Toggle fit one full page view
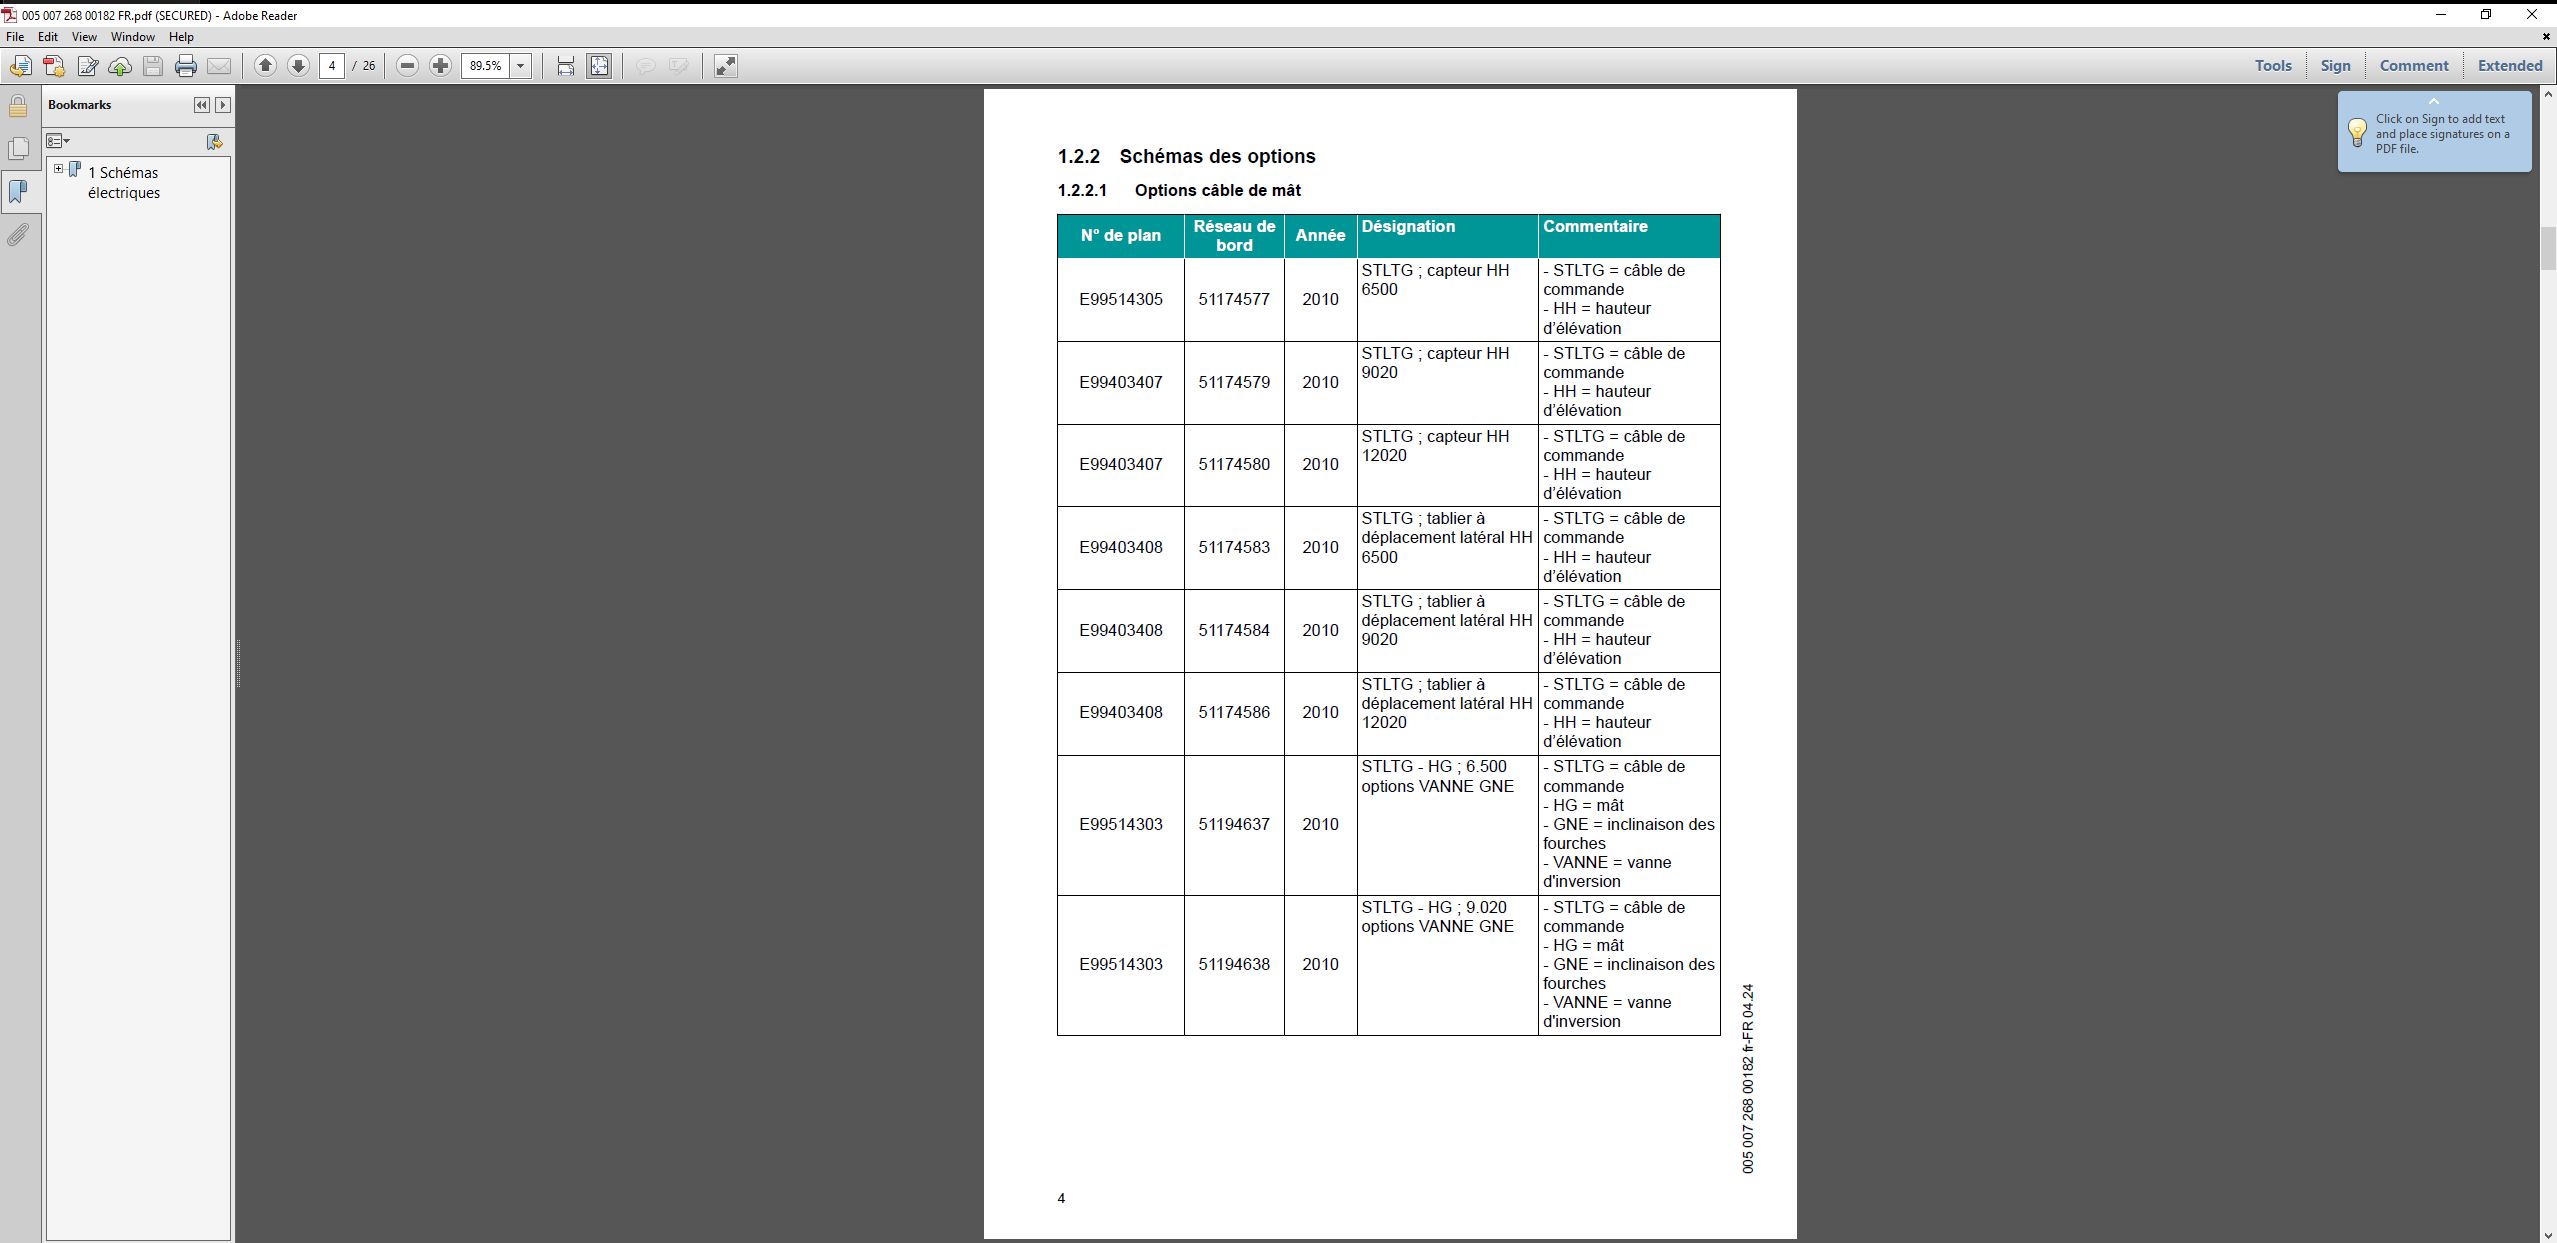2557x1243 pixels. pos(599,66)
